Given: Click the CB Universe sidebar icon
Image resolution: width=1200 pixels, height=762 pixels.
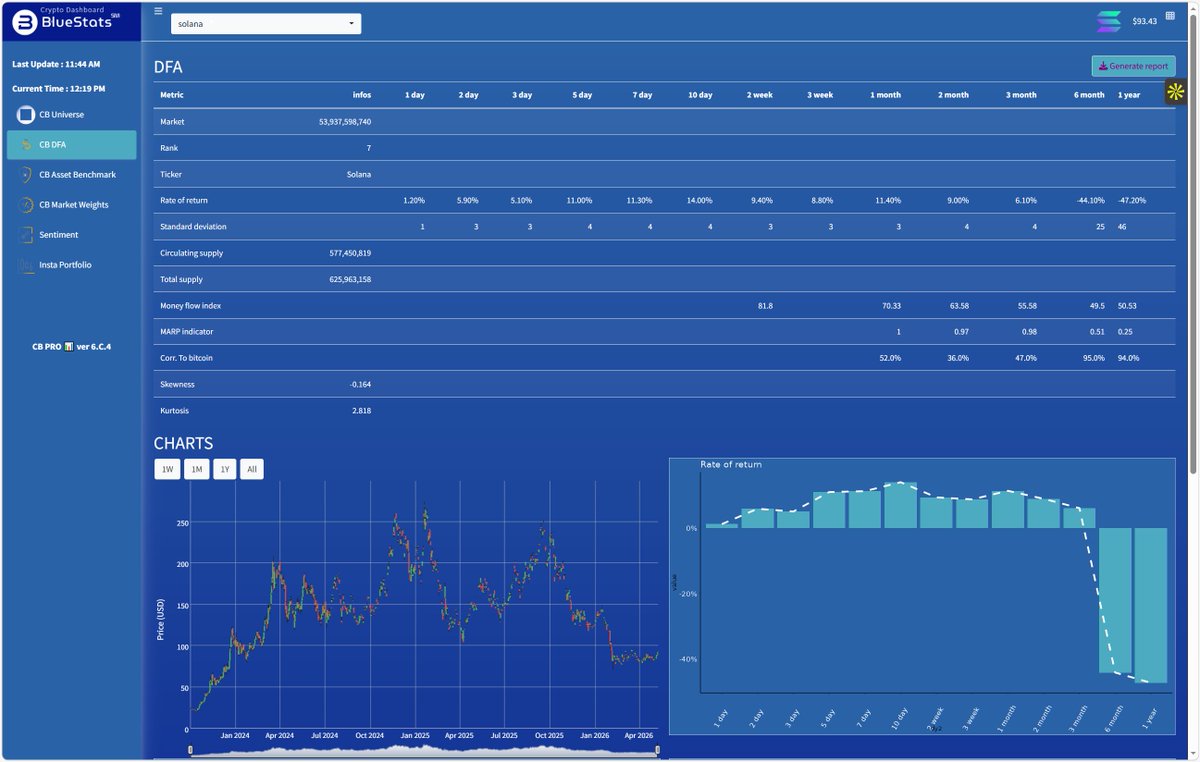Looking at the screenshot, I should point(25,115).
